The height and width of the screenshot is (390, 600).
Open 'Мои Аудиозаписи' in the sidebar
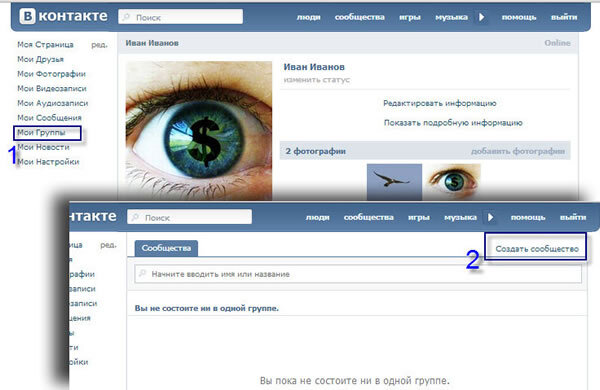coord(52,103)
